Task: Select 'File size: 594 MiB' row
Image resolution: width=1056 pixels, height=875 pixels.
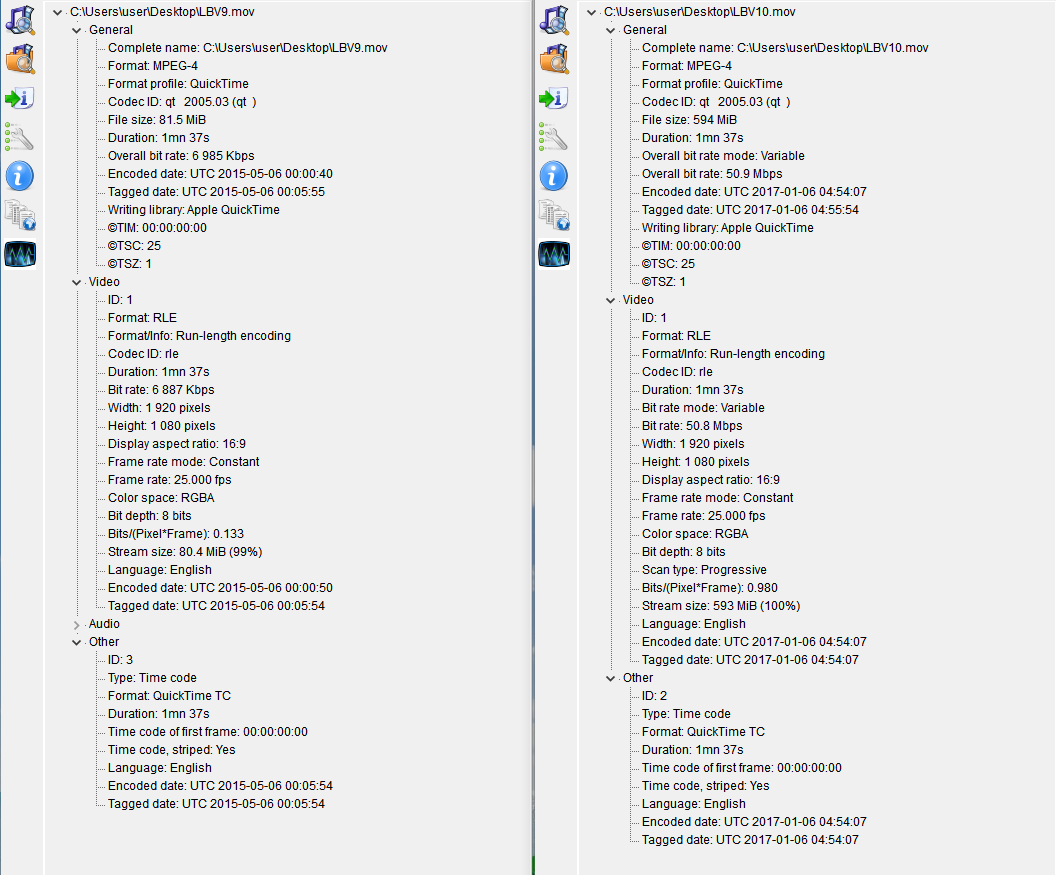Action: click(690, 120)
